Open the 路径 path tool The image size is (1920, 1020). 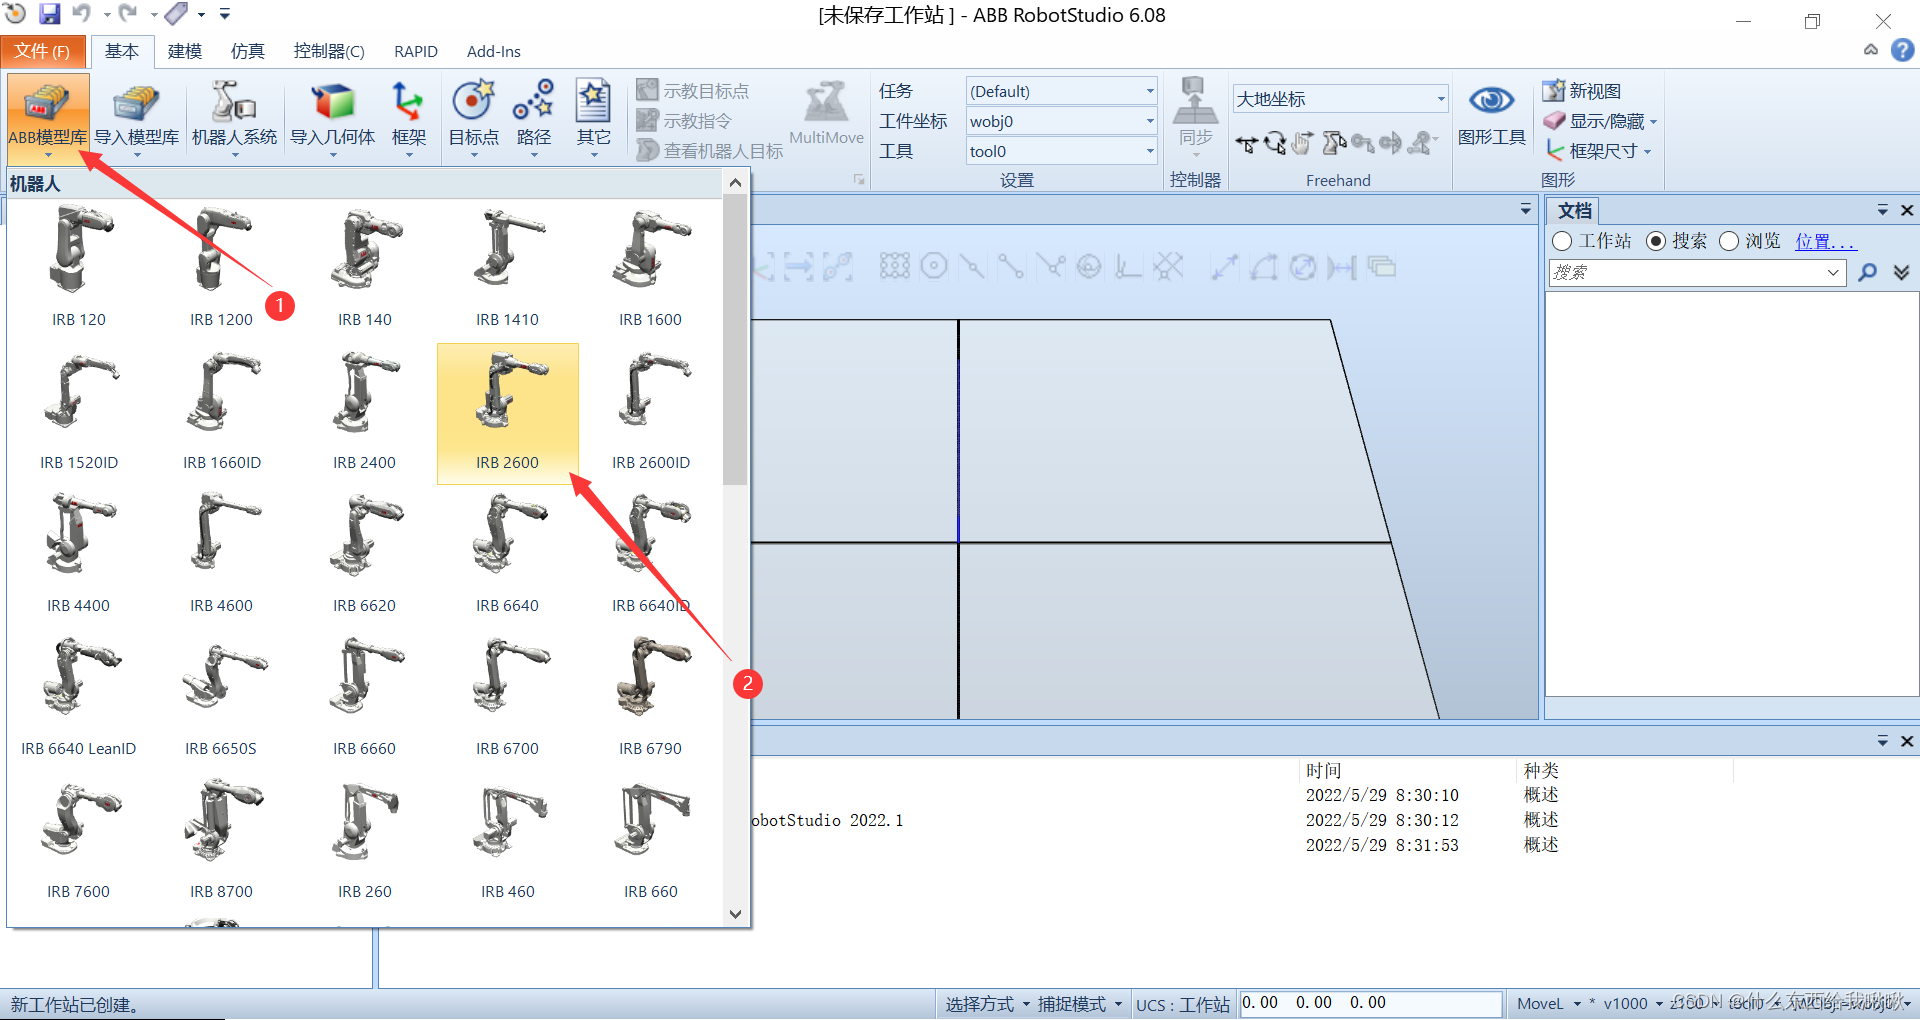click(533, 116)
